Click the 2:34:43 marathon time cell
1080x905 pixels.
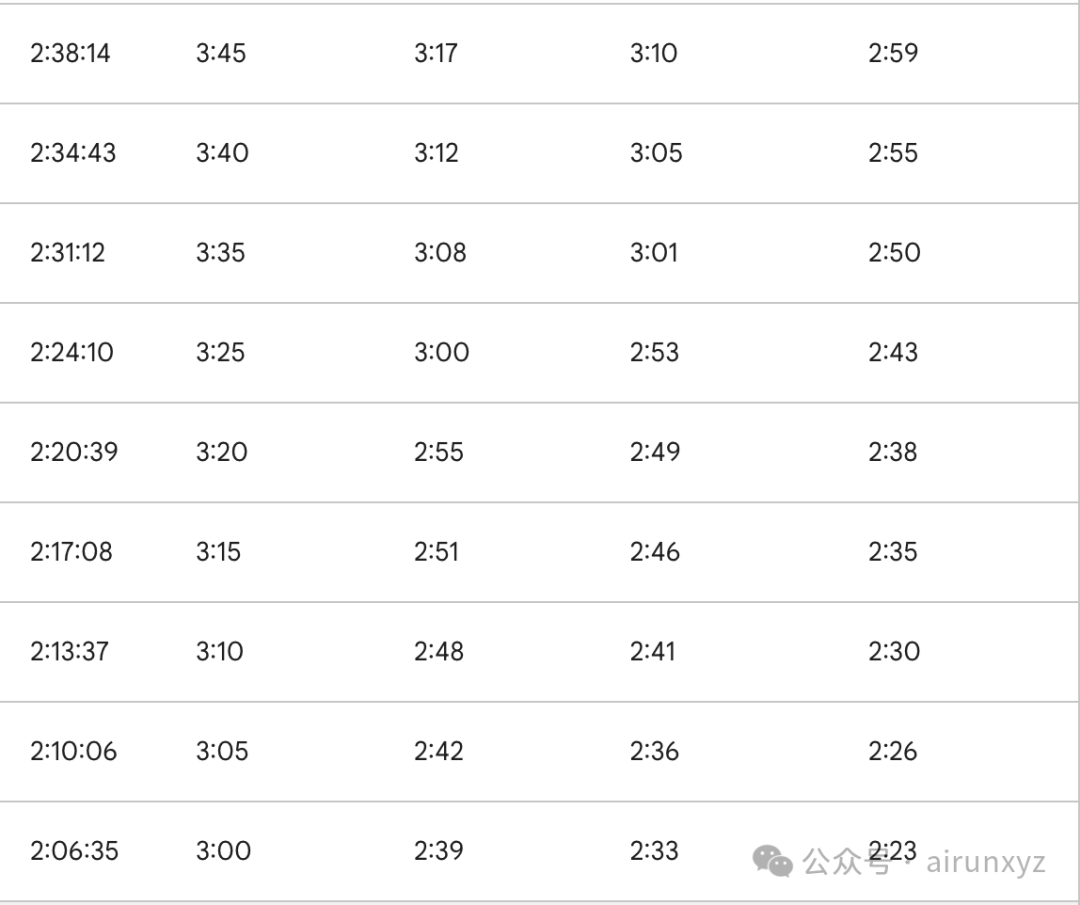(x=73, y=153)
